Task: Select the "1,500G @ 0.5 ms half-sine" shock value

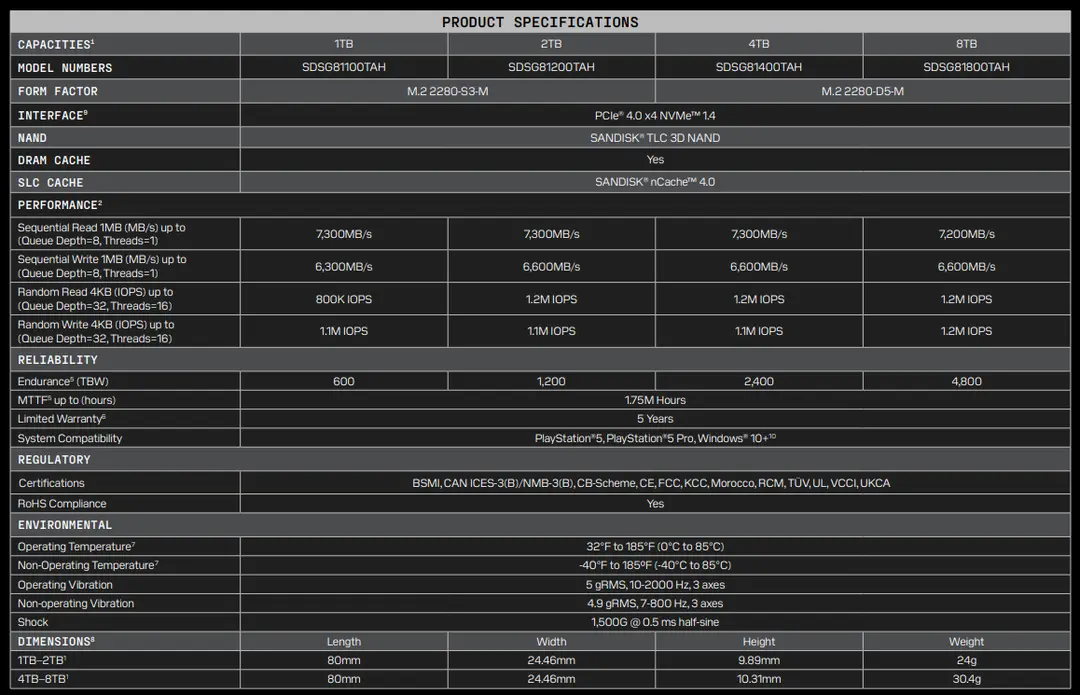Action: click(x=655, y=622)
